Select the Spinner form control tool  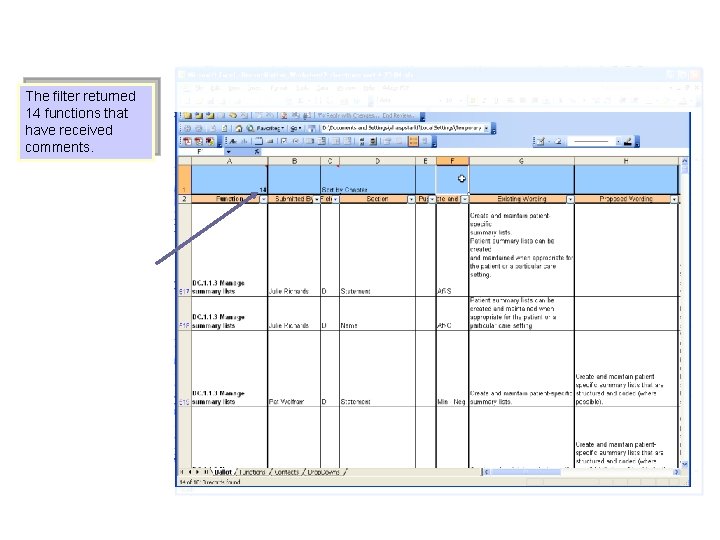tap(373, 141)
